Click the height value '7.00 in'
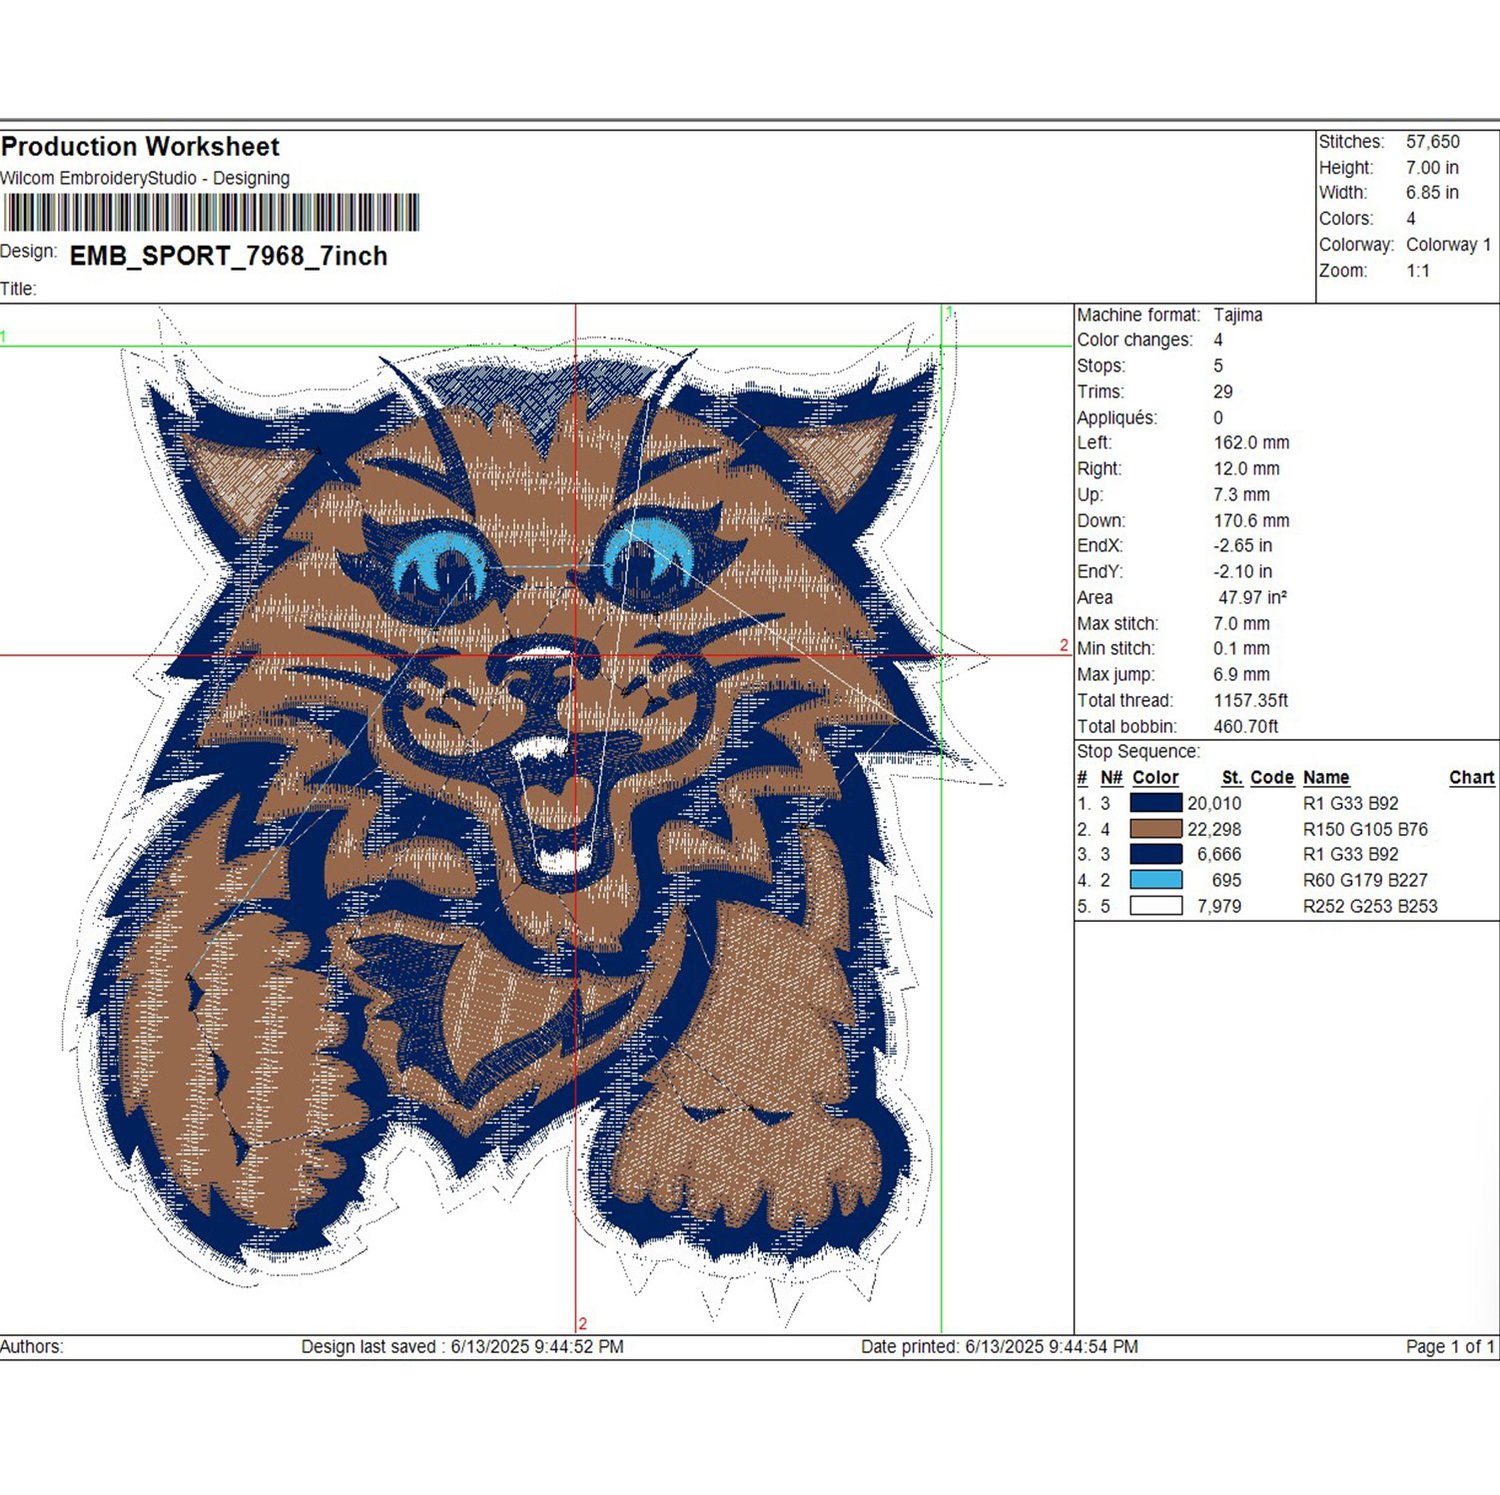The image size is (1500, 1495). click(1432, 168)
